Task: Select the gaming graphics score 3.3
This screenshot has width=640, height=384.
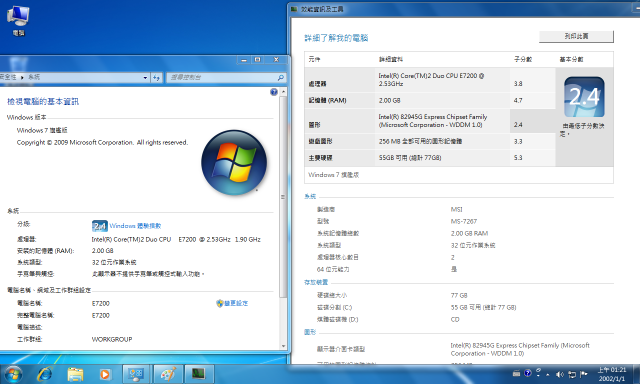Action: 518,142
